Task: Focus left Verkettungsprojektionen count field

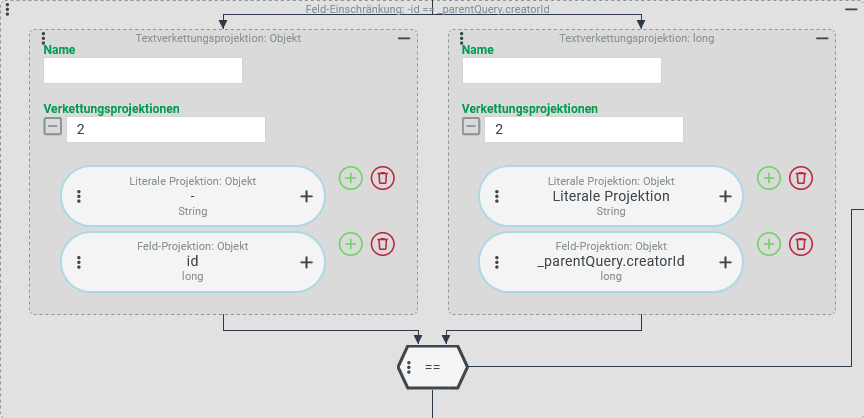Action: [x=166, y=130]
